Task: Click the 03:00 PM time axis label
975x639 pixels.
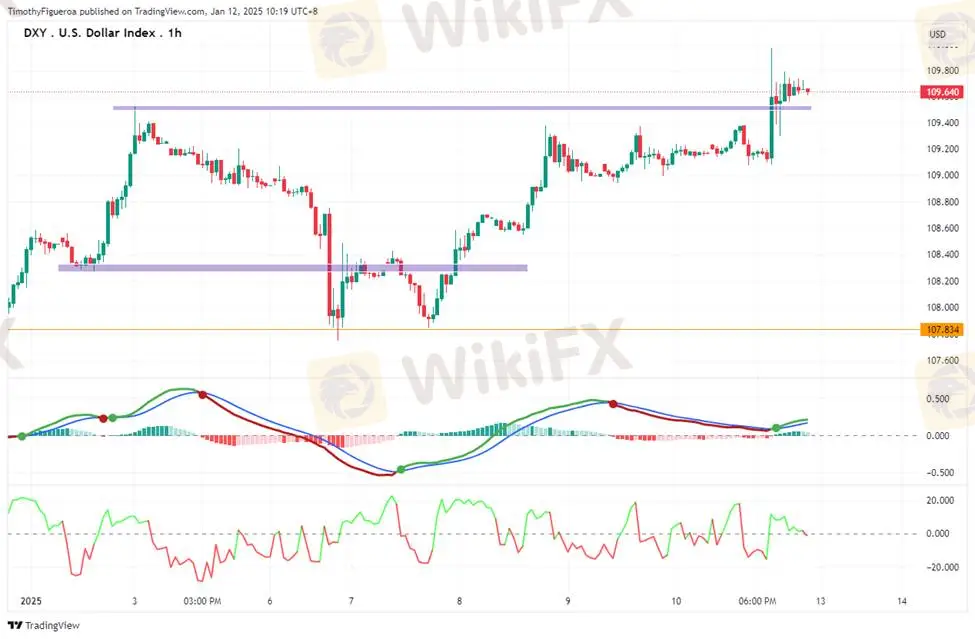Action: (x=202, y=601)
